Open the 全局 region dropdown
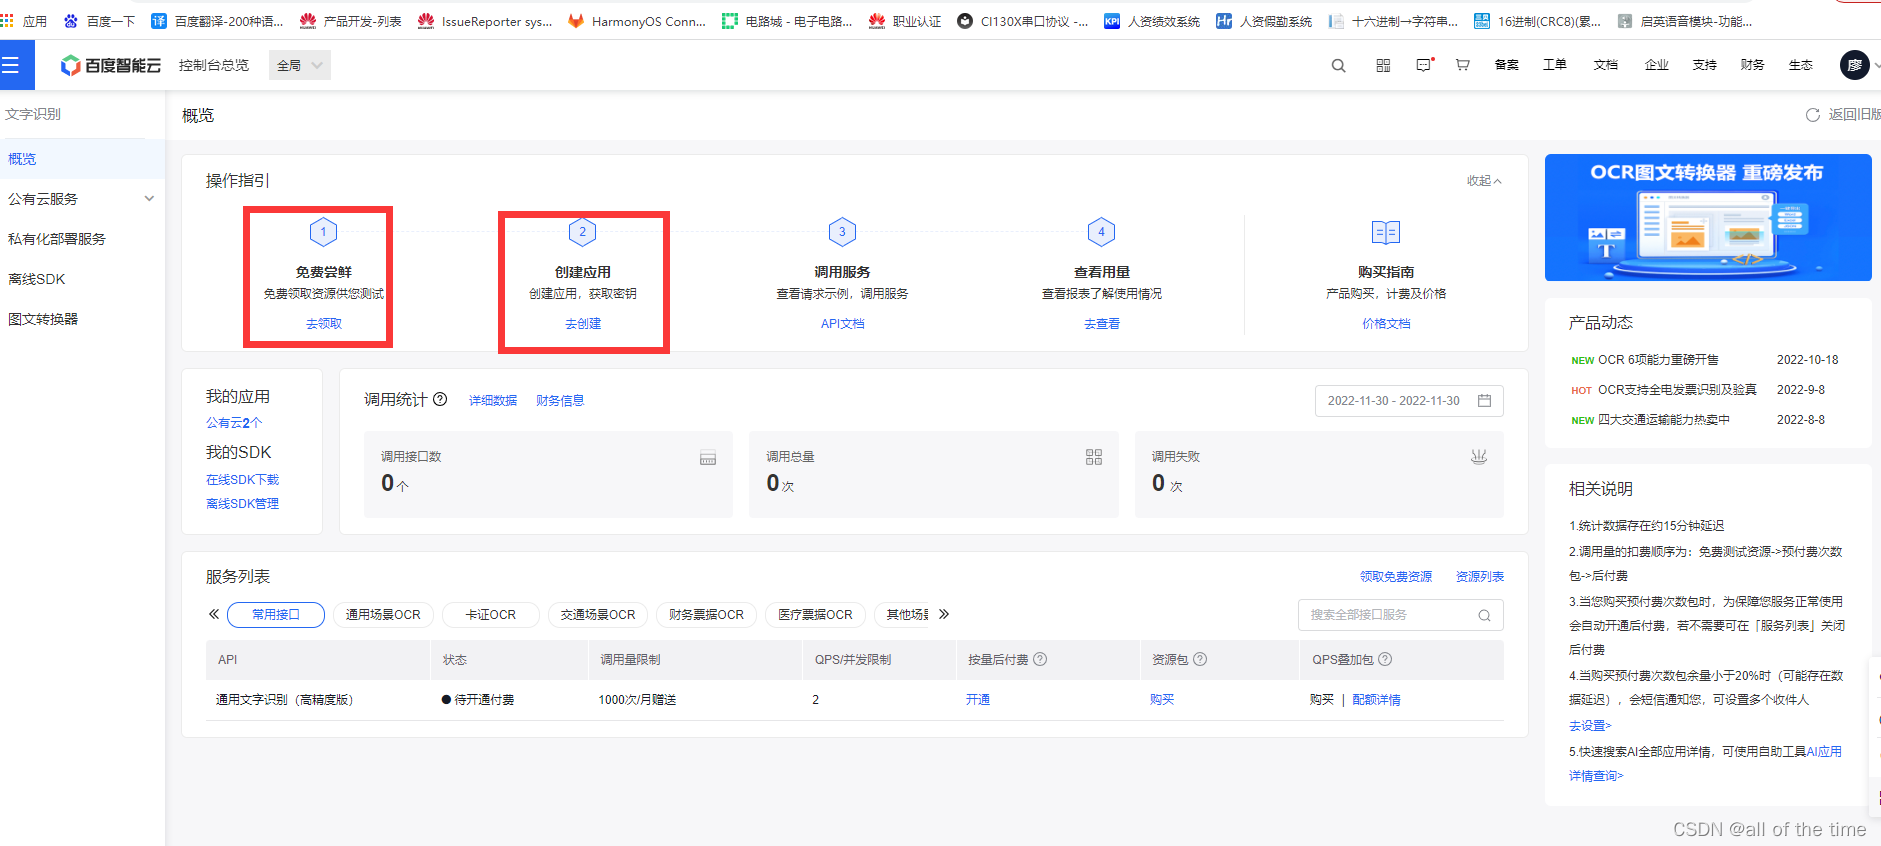Image resolution: width=1881 pixels, height=846 pixels. coord(299,65)
